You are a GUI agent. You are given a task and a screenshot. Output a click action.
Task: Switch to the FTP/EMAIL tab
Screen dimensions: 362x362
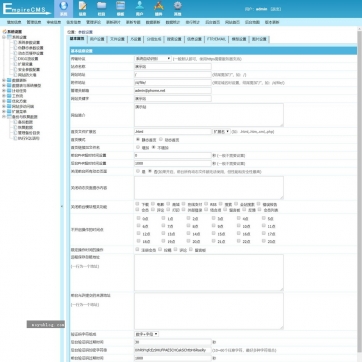(x=216, y=39)
